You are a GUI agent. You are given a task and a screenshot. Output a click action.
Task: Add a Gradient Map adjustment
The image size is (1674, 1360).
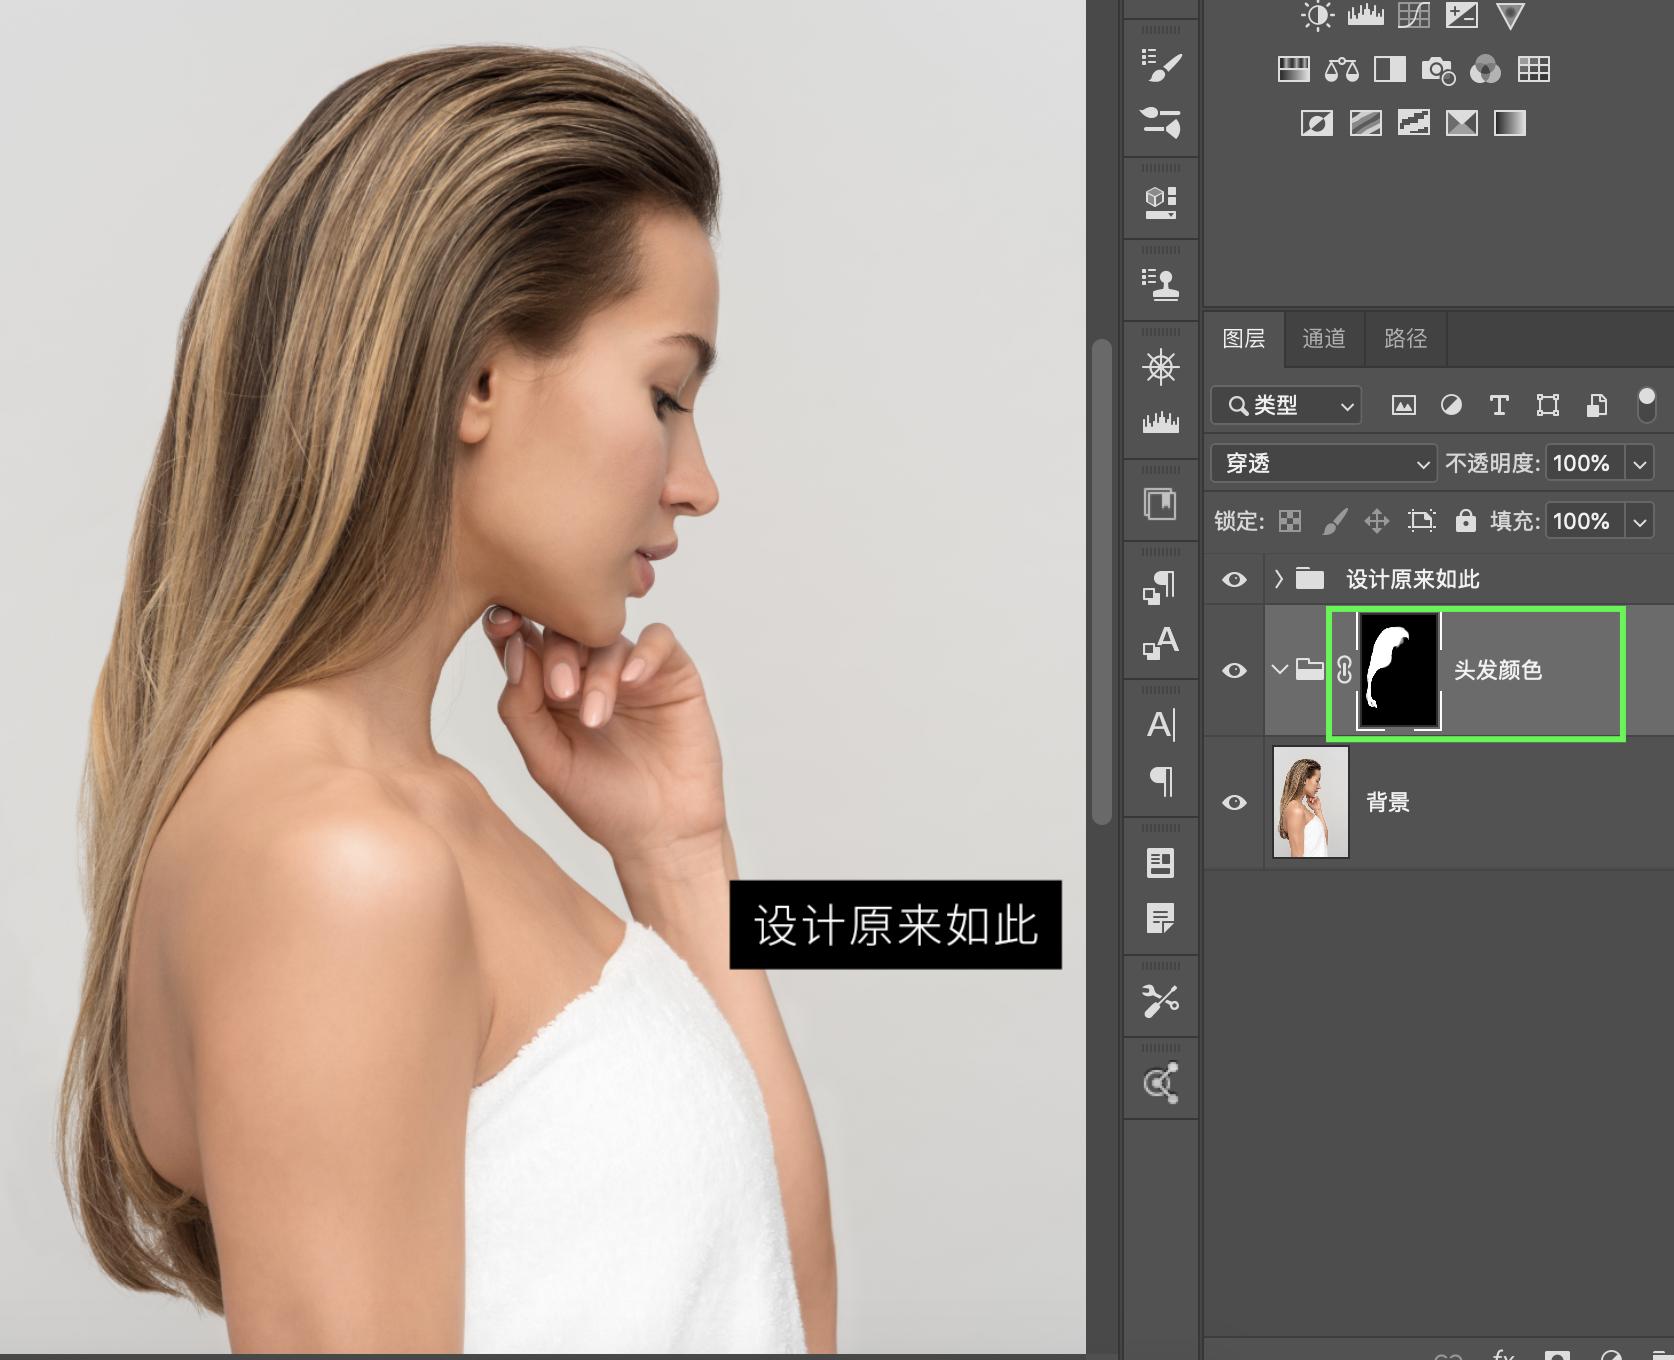[1509, 123]
